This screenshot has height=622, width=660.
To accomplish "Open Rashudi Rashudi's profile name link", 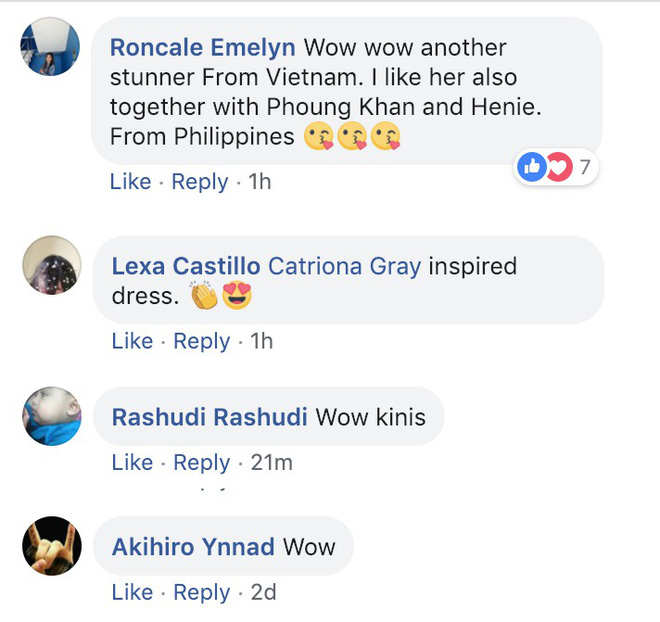I will point(210,417).
